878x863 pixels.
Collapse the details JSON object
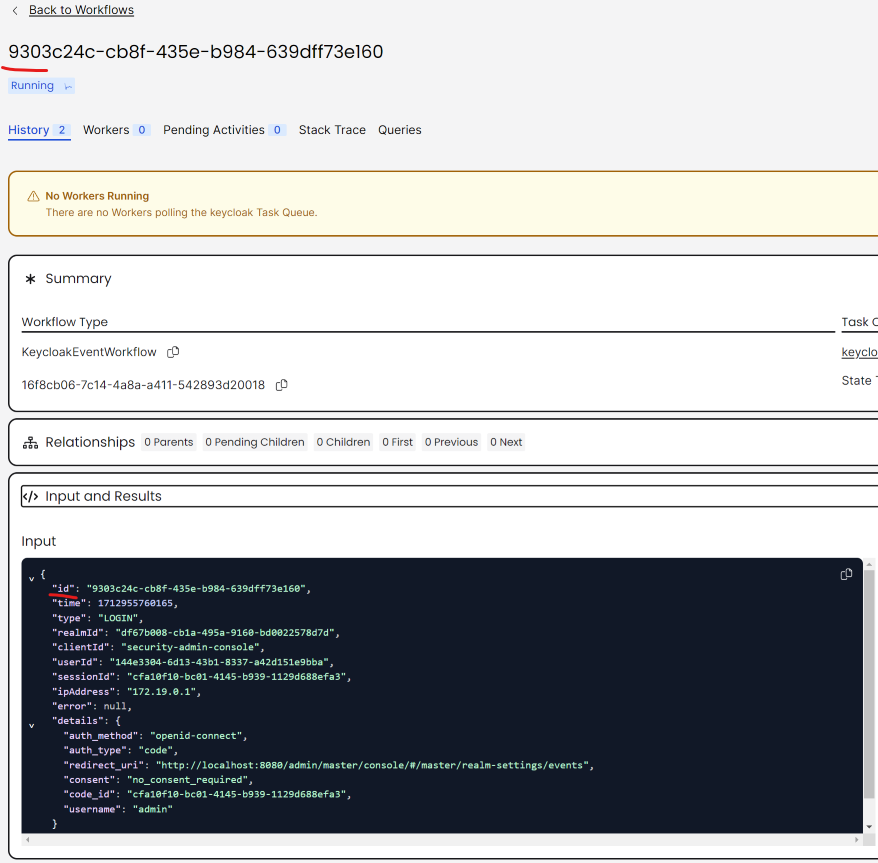point(32,726)
